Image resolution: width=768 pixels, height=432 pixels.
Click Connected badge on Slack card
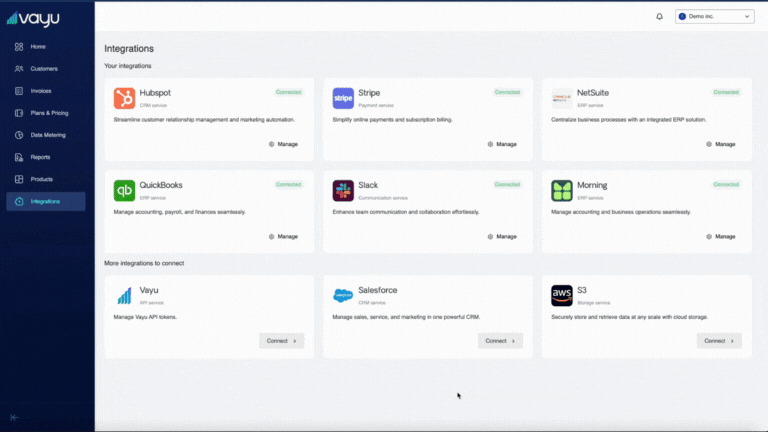click(507, 185)
